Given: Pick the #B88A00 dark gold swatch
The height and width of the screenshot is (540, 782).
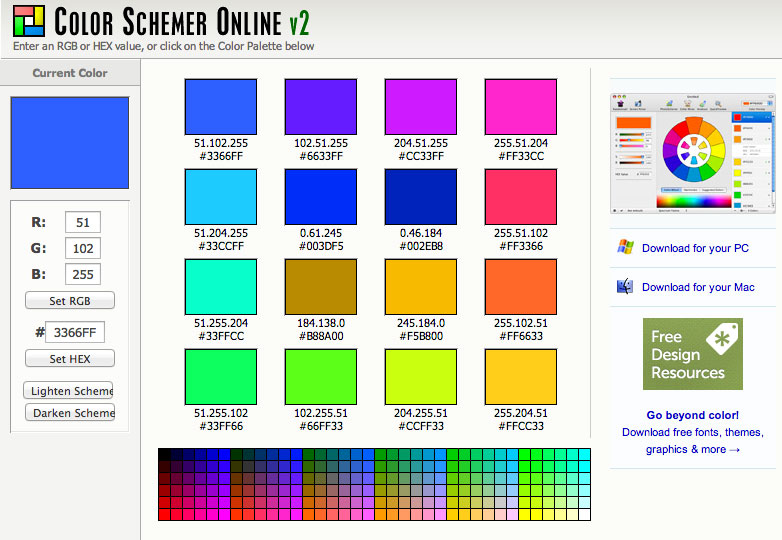Looking at the screenshot, I should click(320, 287).
